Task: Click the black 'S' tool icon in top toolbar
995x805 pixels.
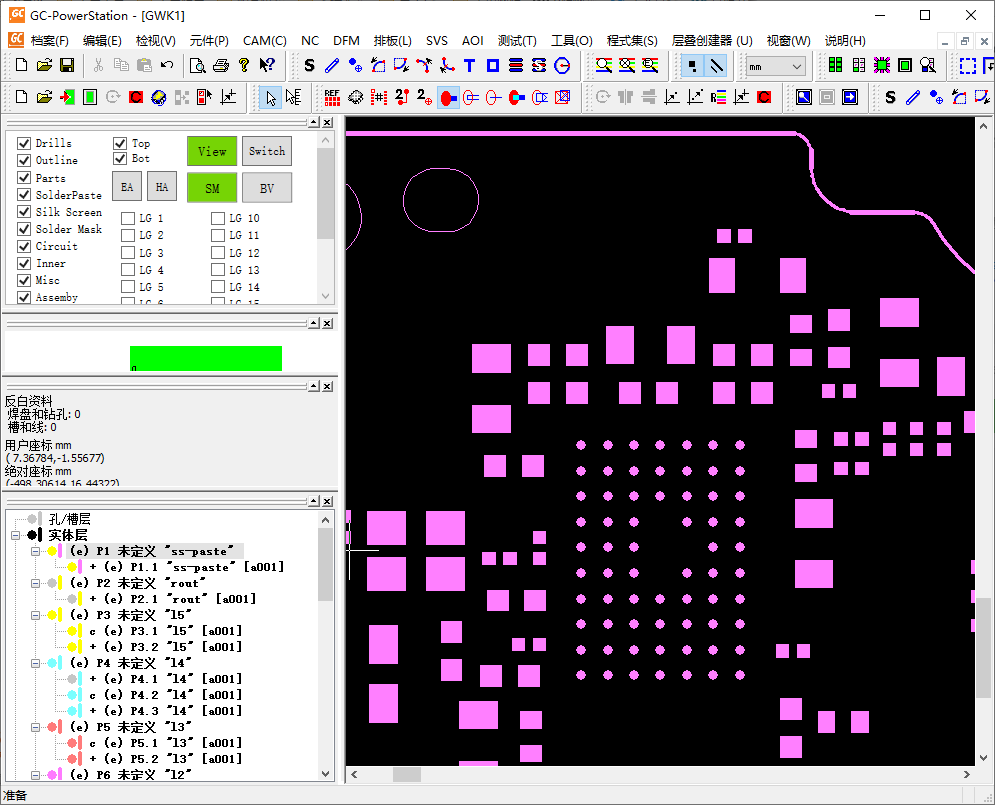Action: (x=309, y=66)
